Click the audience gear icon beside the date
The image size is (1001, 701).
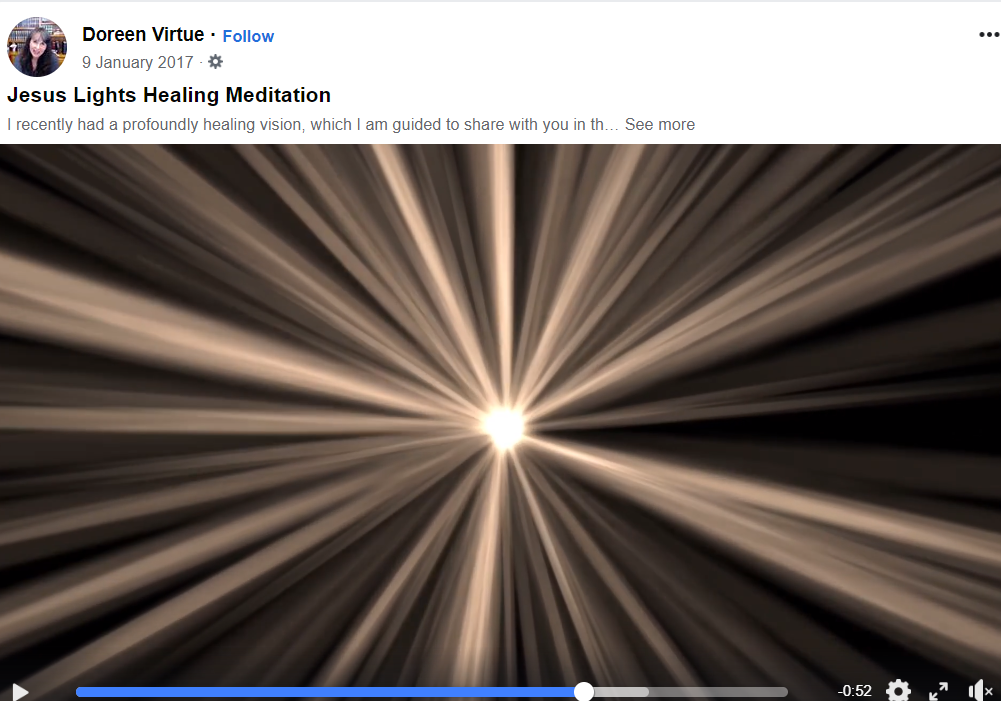(216, 62)
